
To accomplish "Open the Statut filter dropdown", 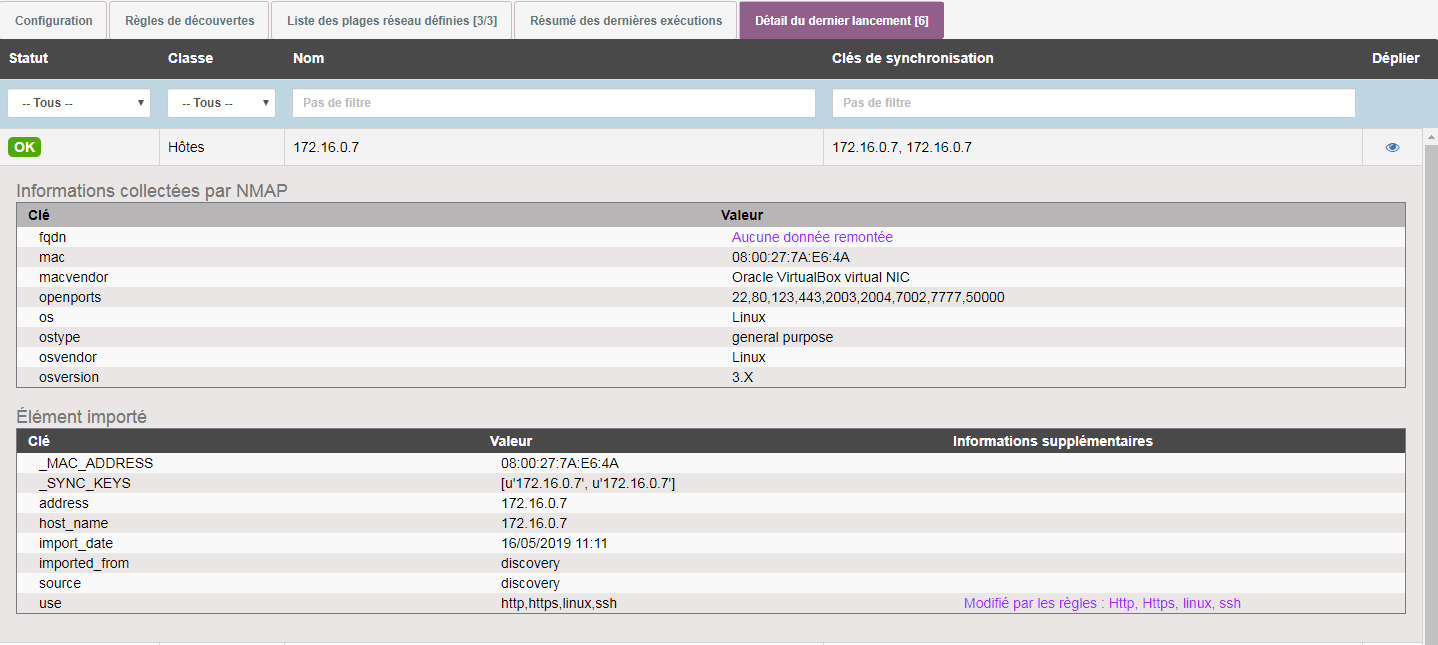I will point(79,103).
